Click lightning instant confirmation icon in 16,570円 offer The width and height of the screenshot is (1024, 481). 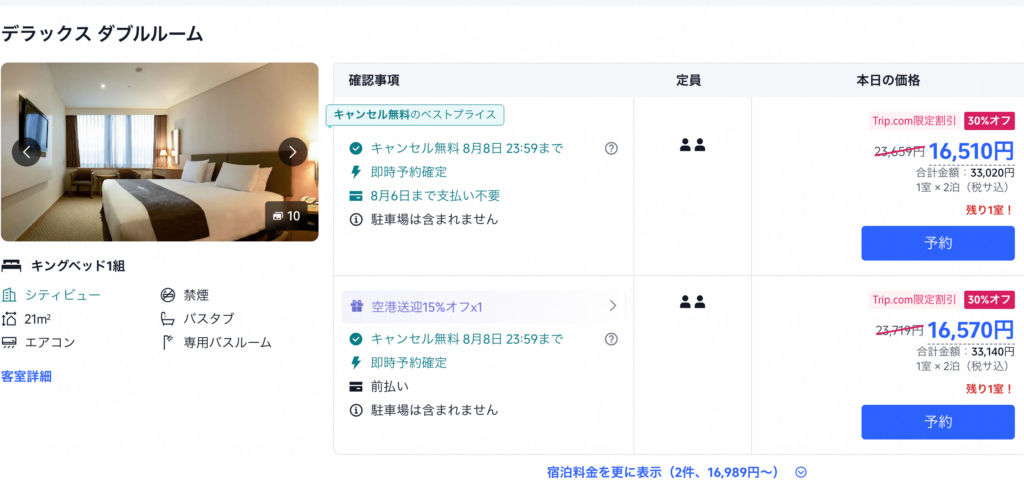356,362
